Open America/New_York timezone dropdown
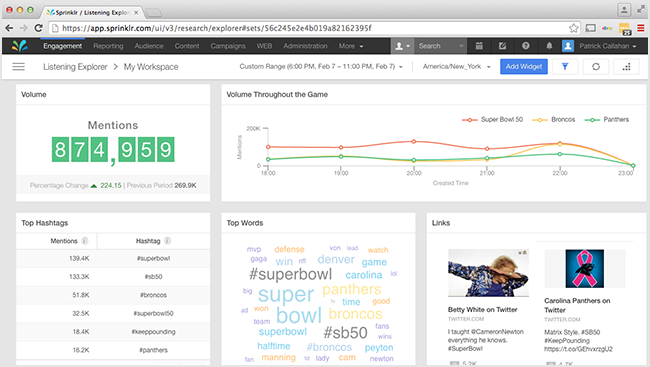The image size is (650, 367). (456, 66)
